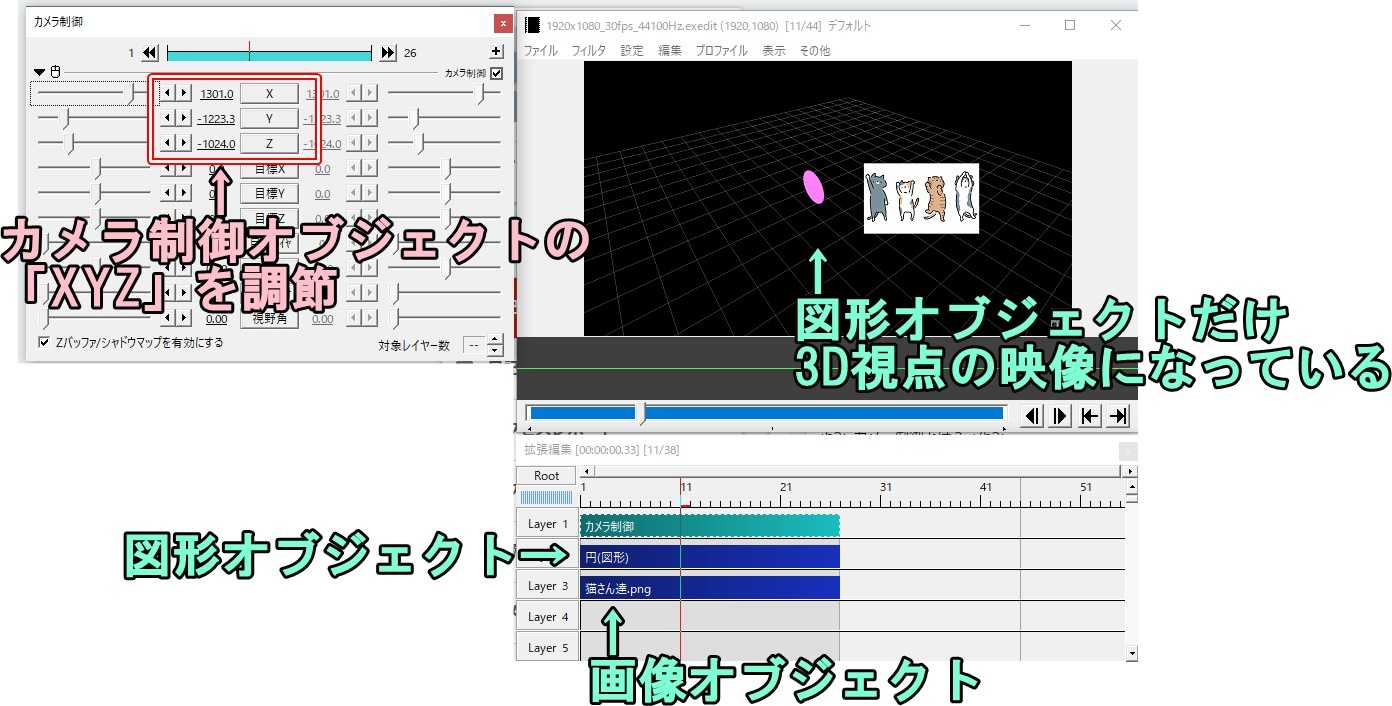Uncheck the カメラ制御 checkbox
This screenshot has height=706, width=1392.
pos(496,73)
